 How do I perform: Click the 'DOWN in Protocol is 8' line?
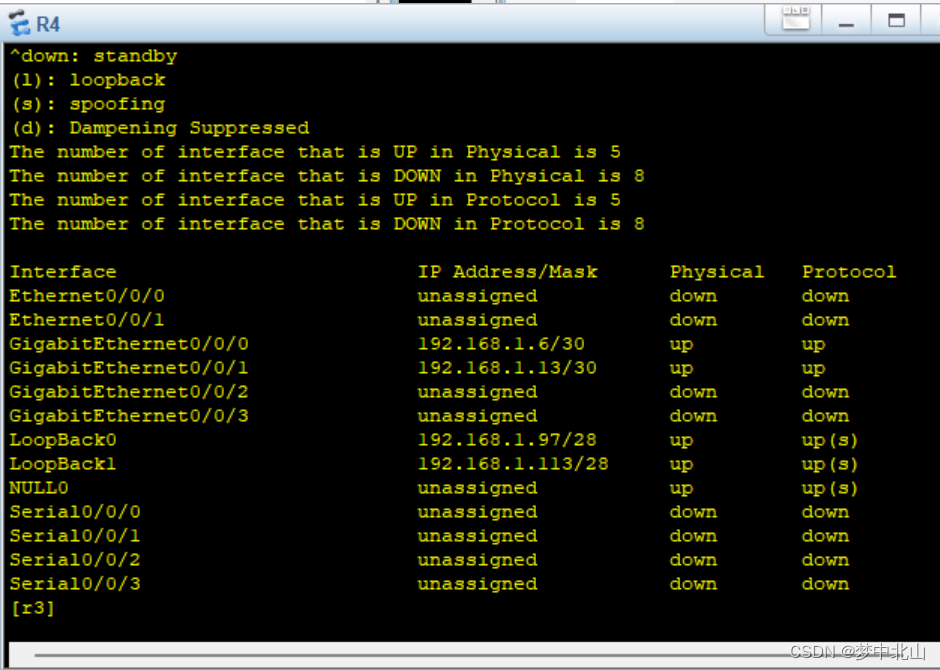(x=327, y=224)
